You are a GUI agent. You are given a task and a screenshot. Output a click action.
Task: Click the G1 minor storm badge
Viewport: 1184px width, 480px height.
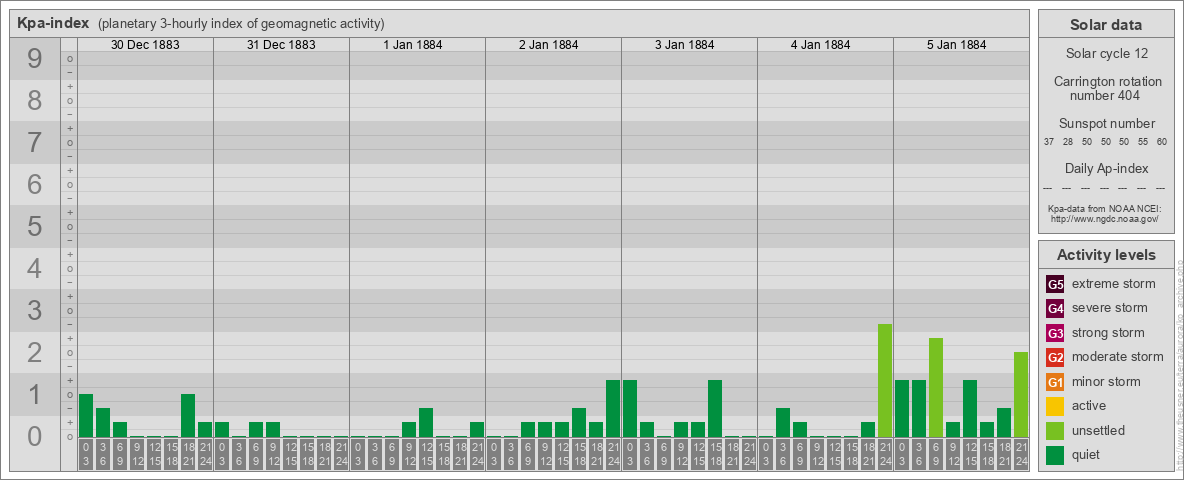[1055, 381]
